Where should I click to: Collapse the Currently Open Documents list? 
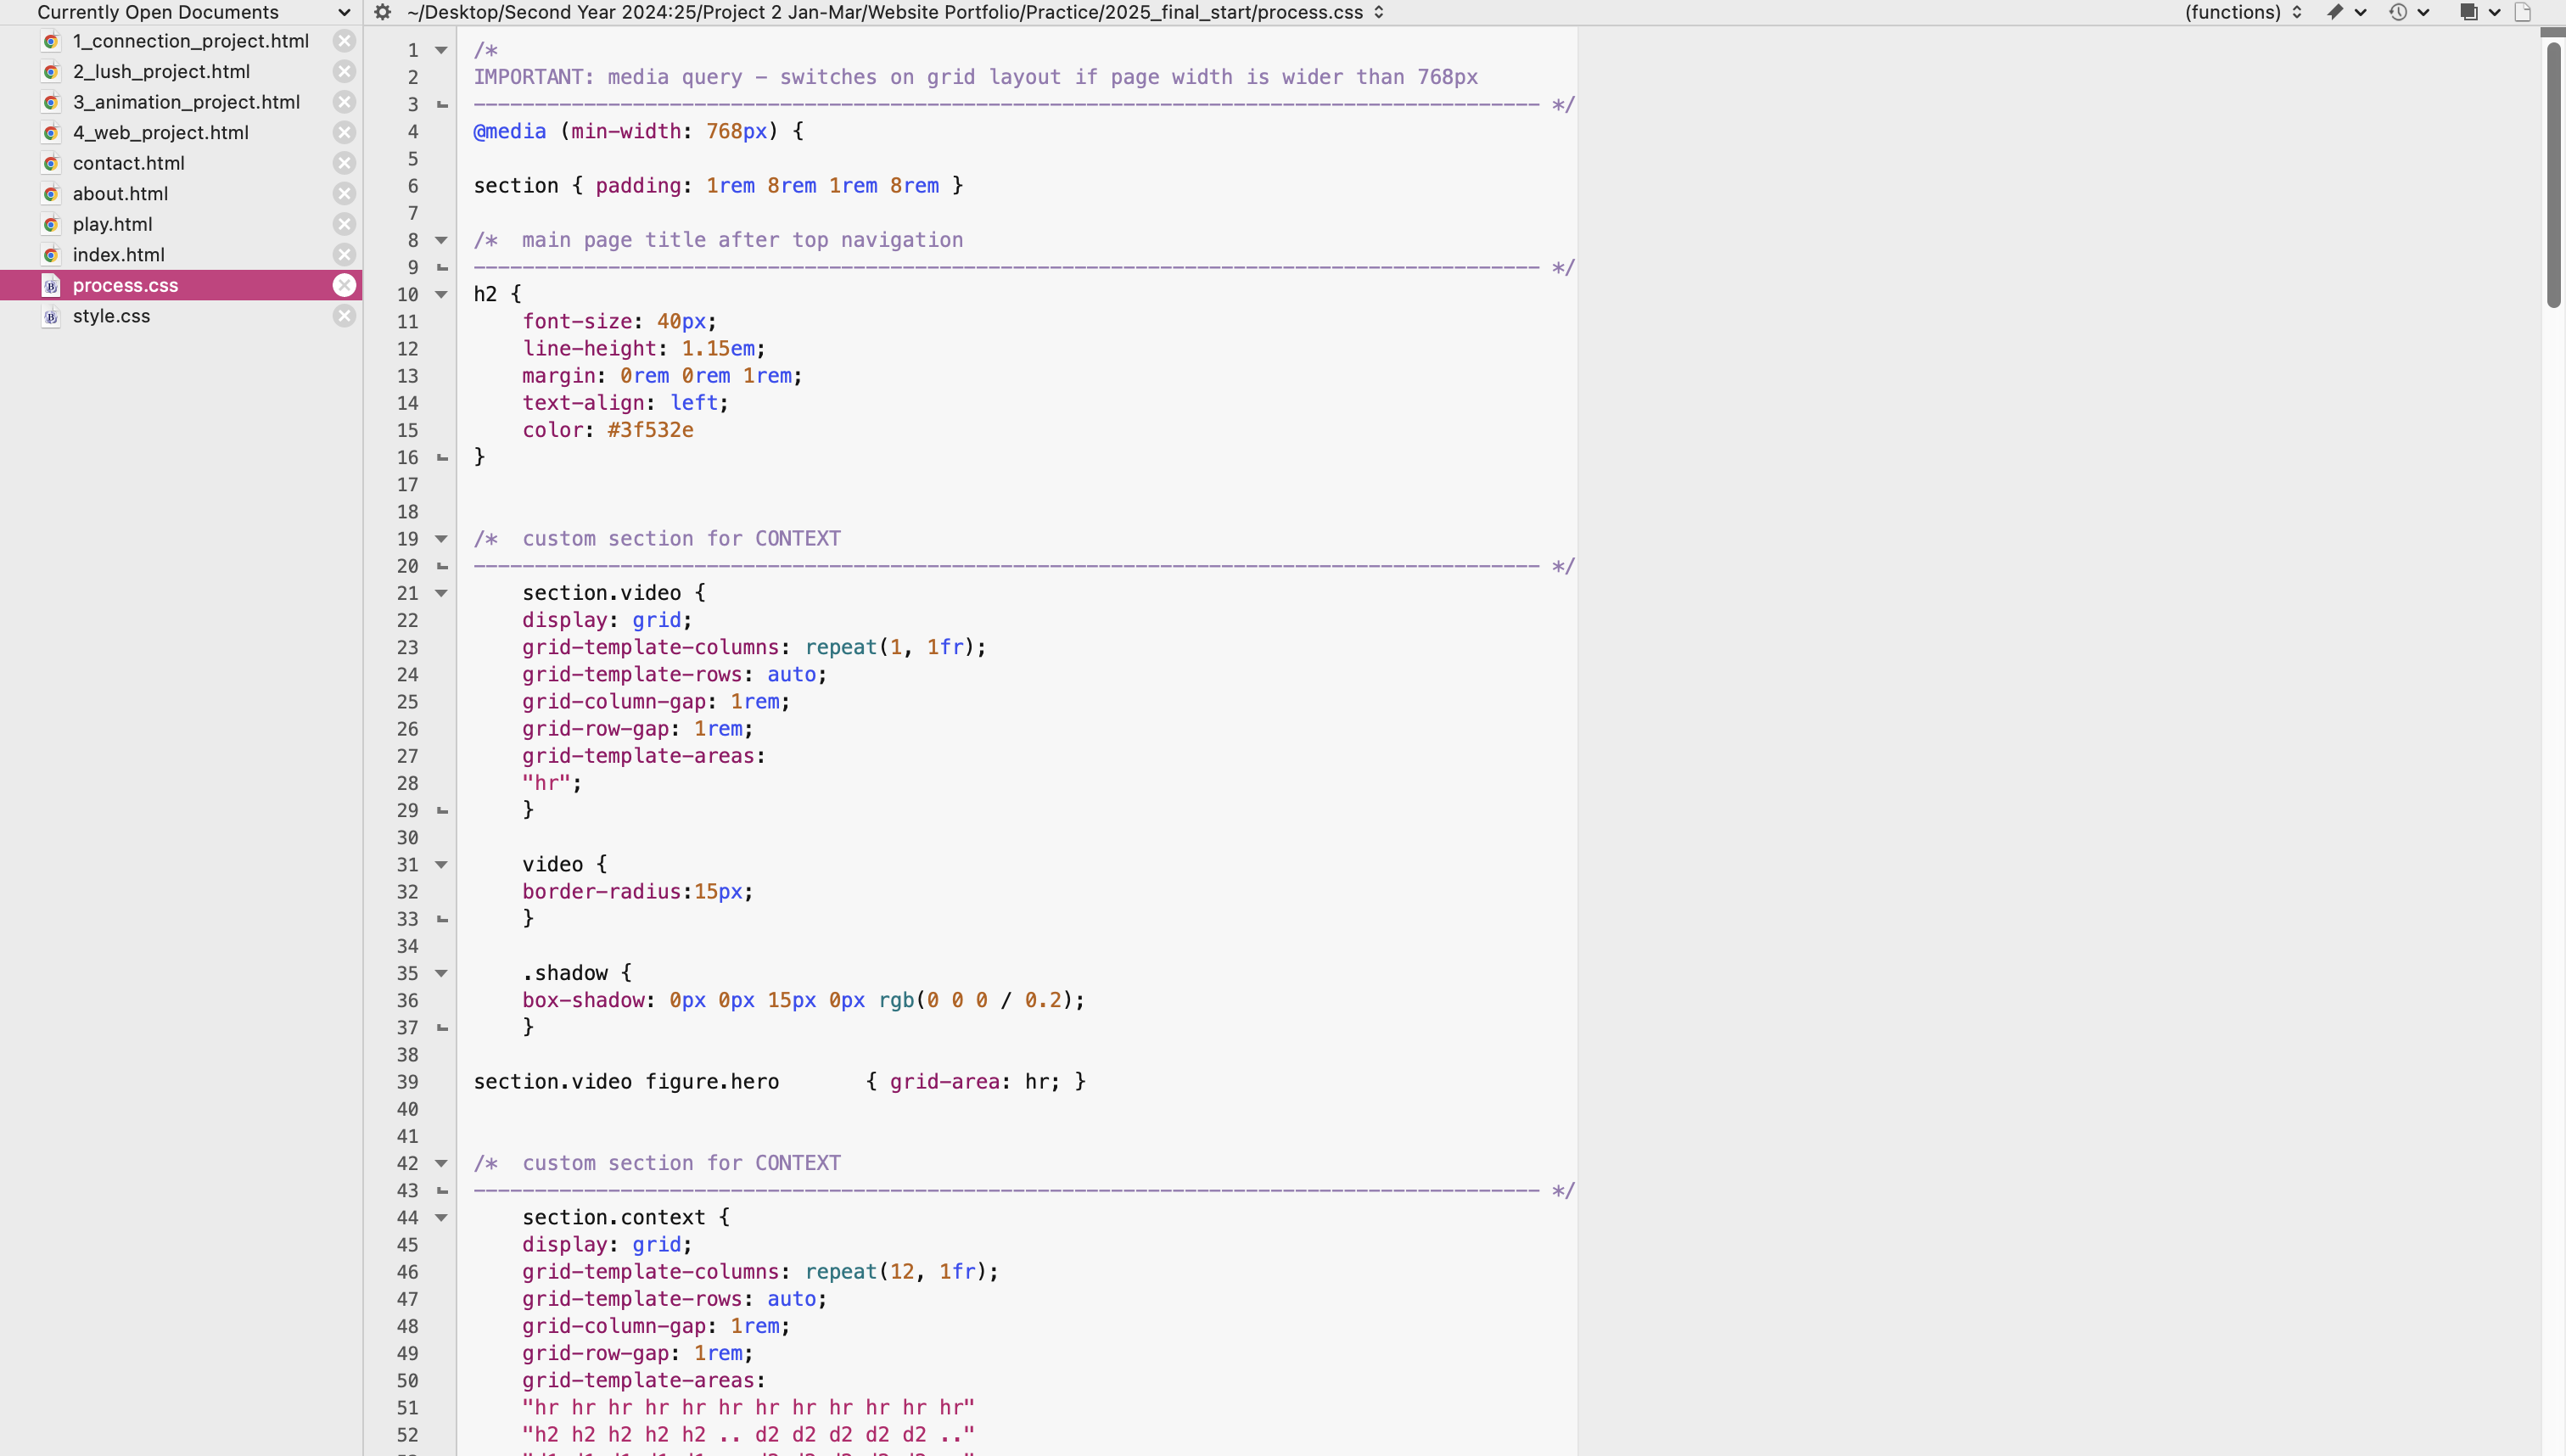tap(344, 12)
